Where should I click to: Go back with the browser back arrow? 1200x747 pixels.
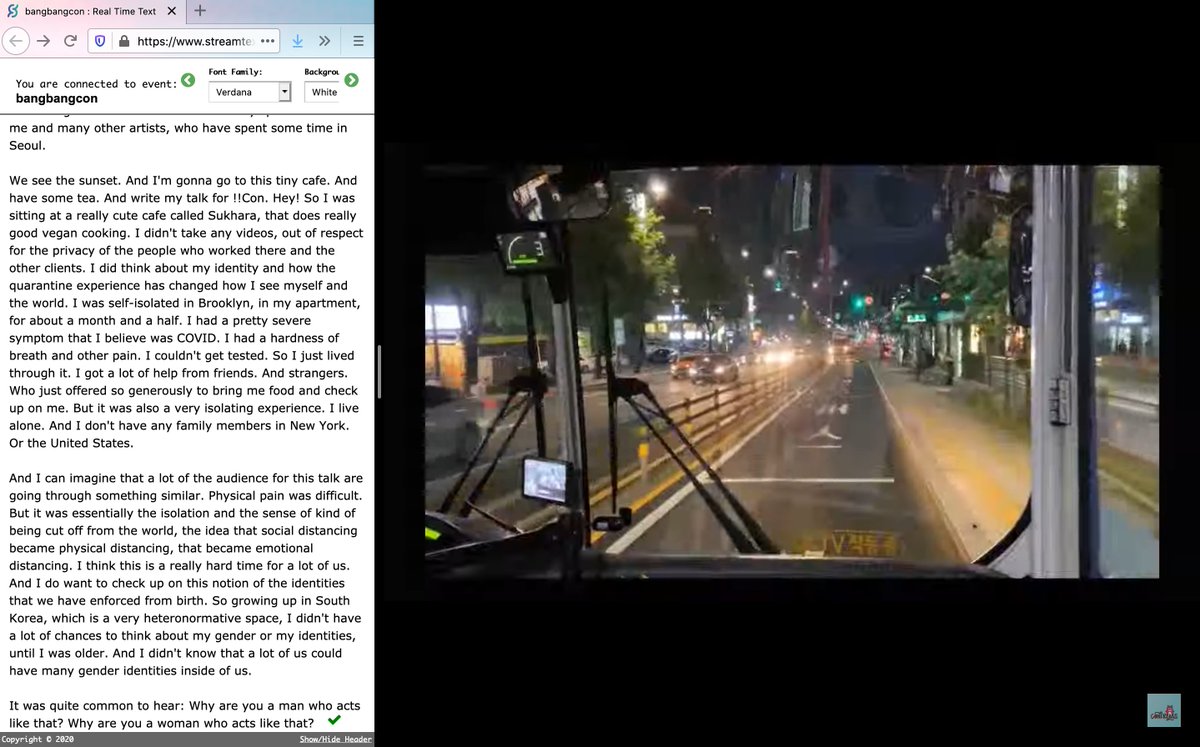15,41
